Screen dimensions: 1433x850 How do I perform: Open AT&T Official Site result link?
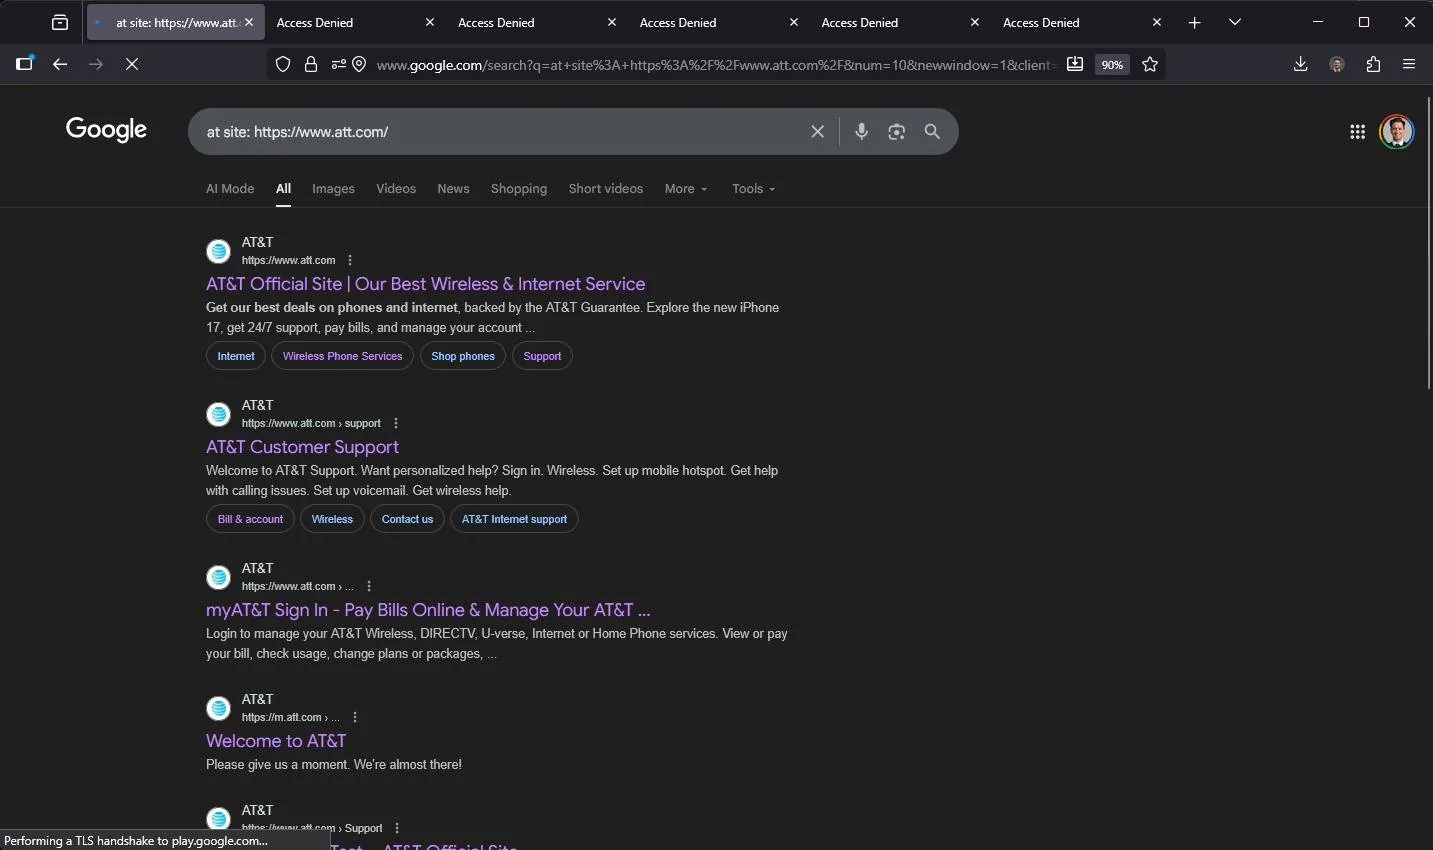[426, 284]
